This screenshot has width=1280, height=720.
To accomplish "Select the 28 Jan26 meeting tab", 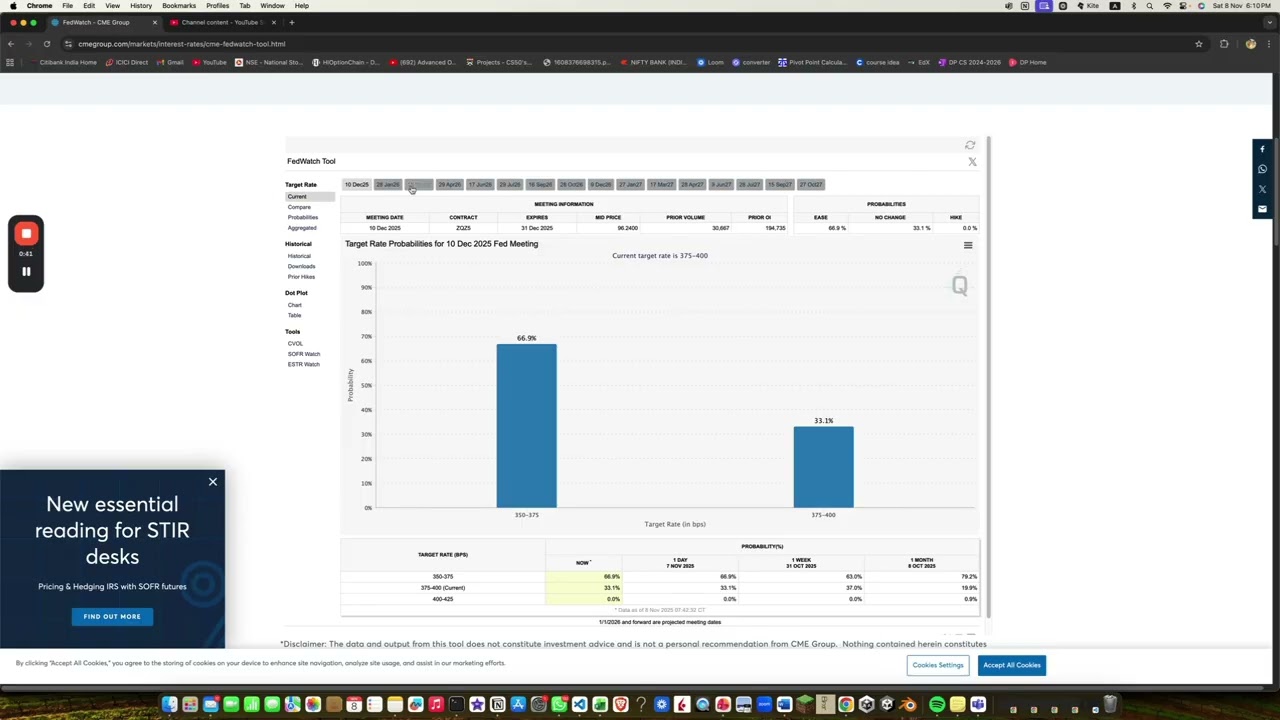I will coord(388,185).
